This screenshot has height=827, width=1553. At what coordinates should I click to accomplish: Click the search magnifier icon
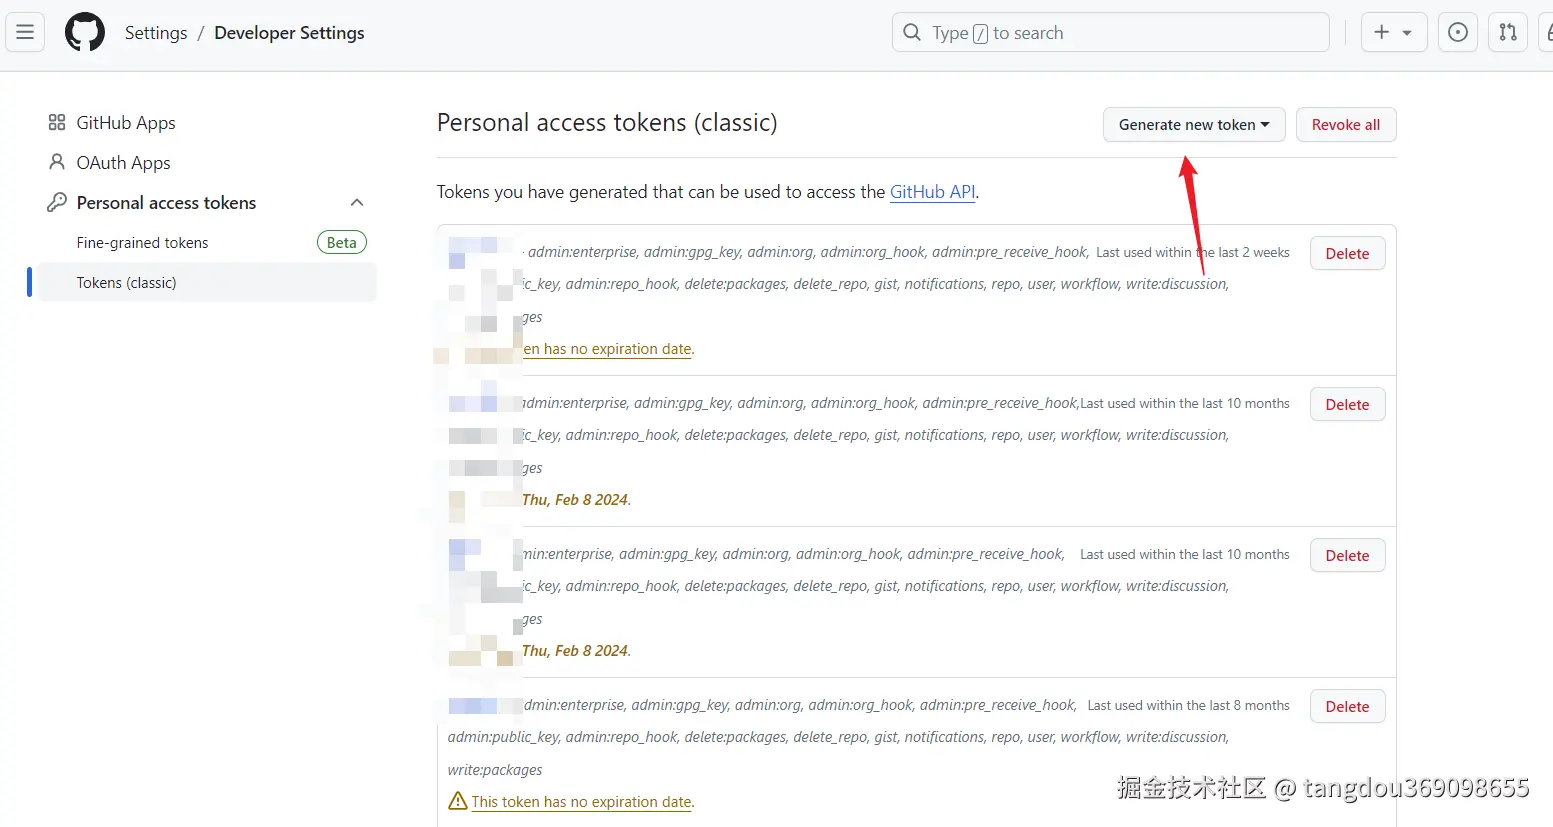tap(912, 32)
